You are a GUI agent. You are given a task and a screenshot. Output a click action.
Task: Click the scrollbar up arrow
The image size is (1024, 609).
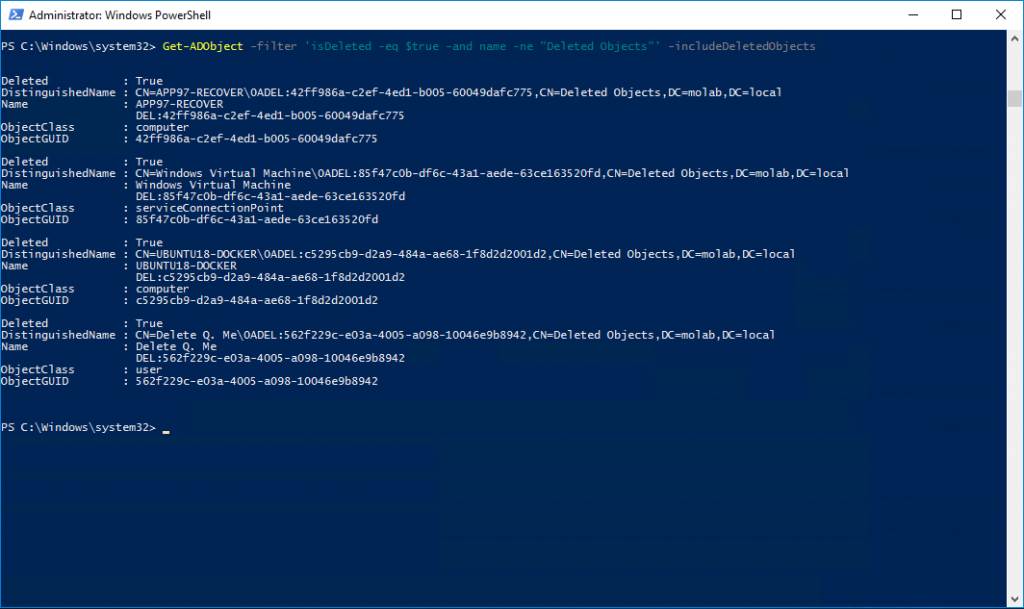pos(1015,38)
